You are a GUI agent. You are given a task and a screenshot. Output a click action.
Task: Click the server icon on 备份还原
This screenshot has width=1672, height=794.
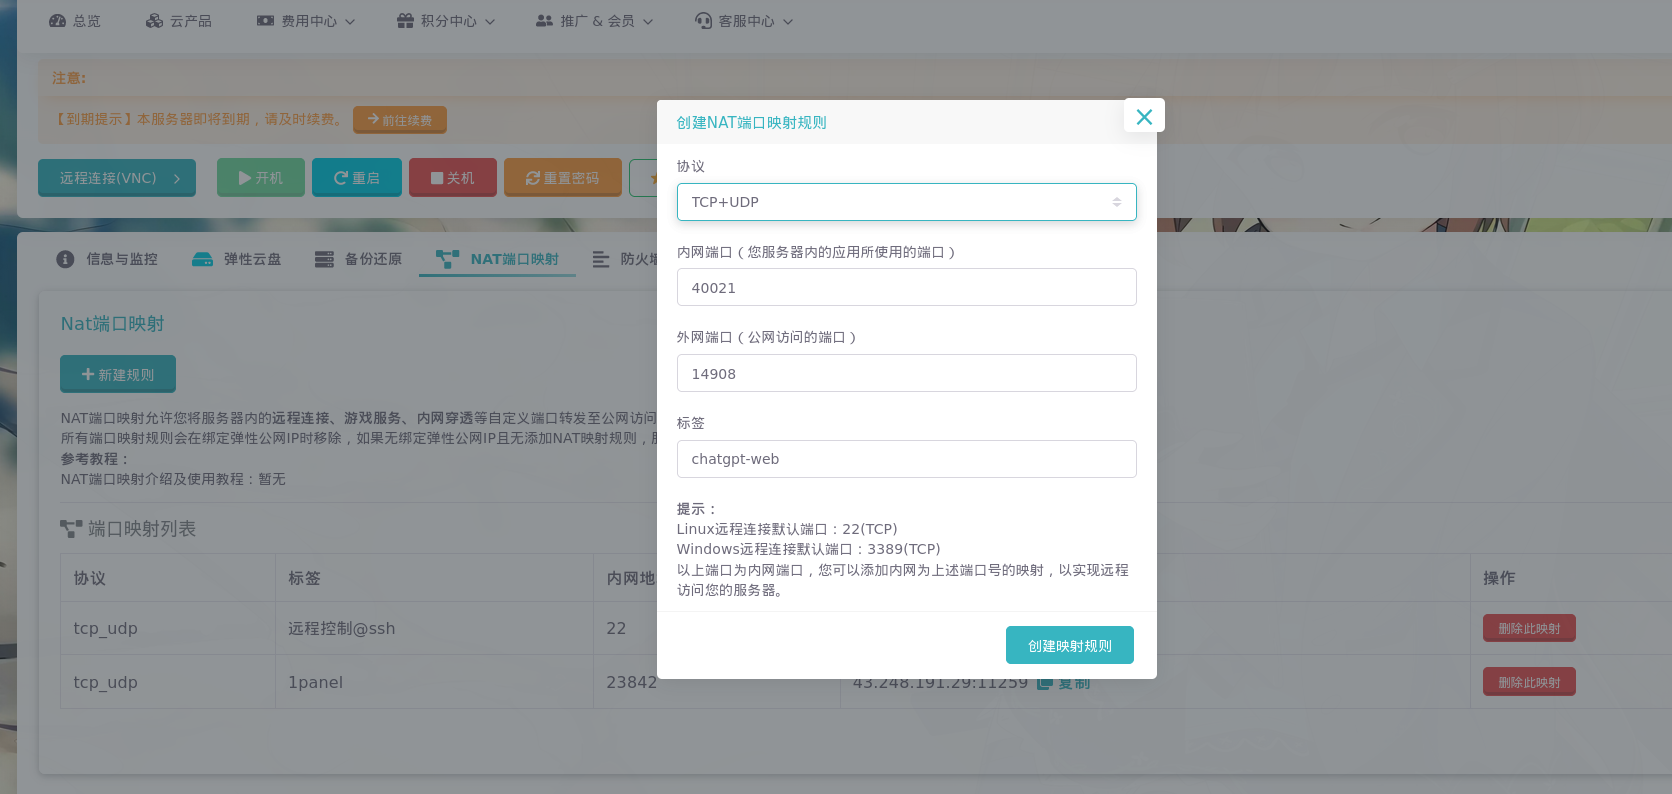[324, 259]
